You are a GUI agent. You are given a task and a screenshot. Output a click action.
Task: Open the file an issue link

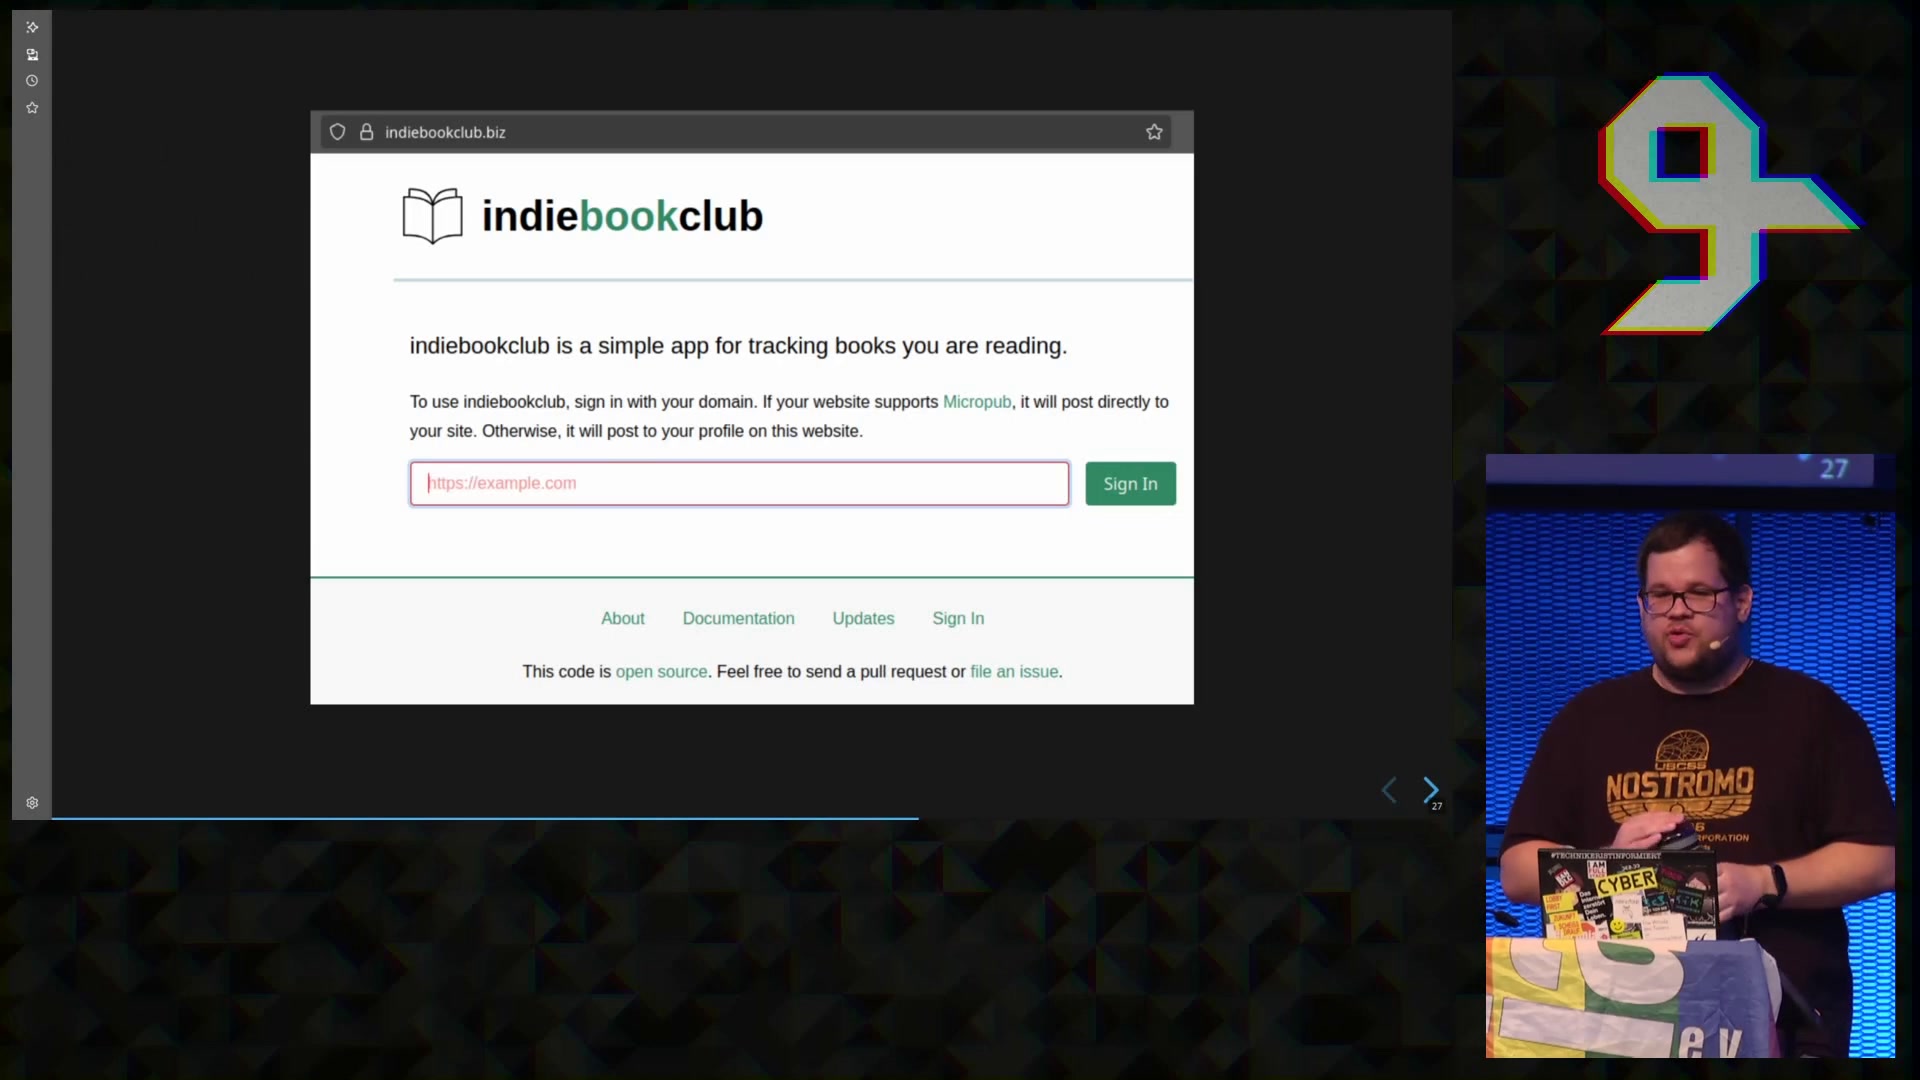pyautogui.click(x=1014, y=672)
